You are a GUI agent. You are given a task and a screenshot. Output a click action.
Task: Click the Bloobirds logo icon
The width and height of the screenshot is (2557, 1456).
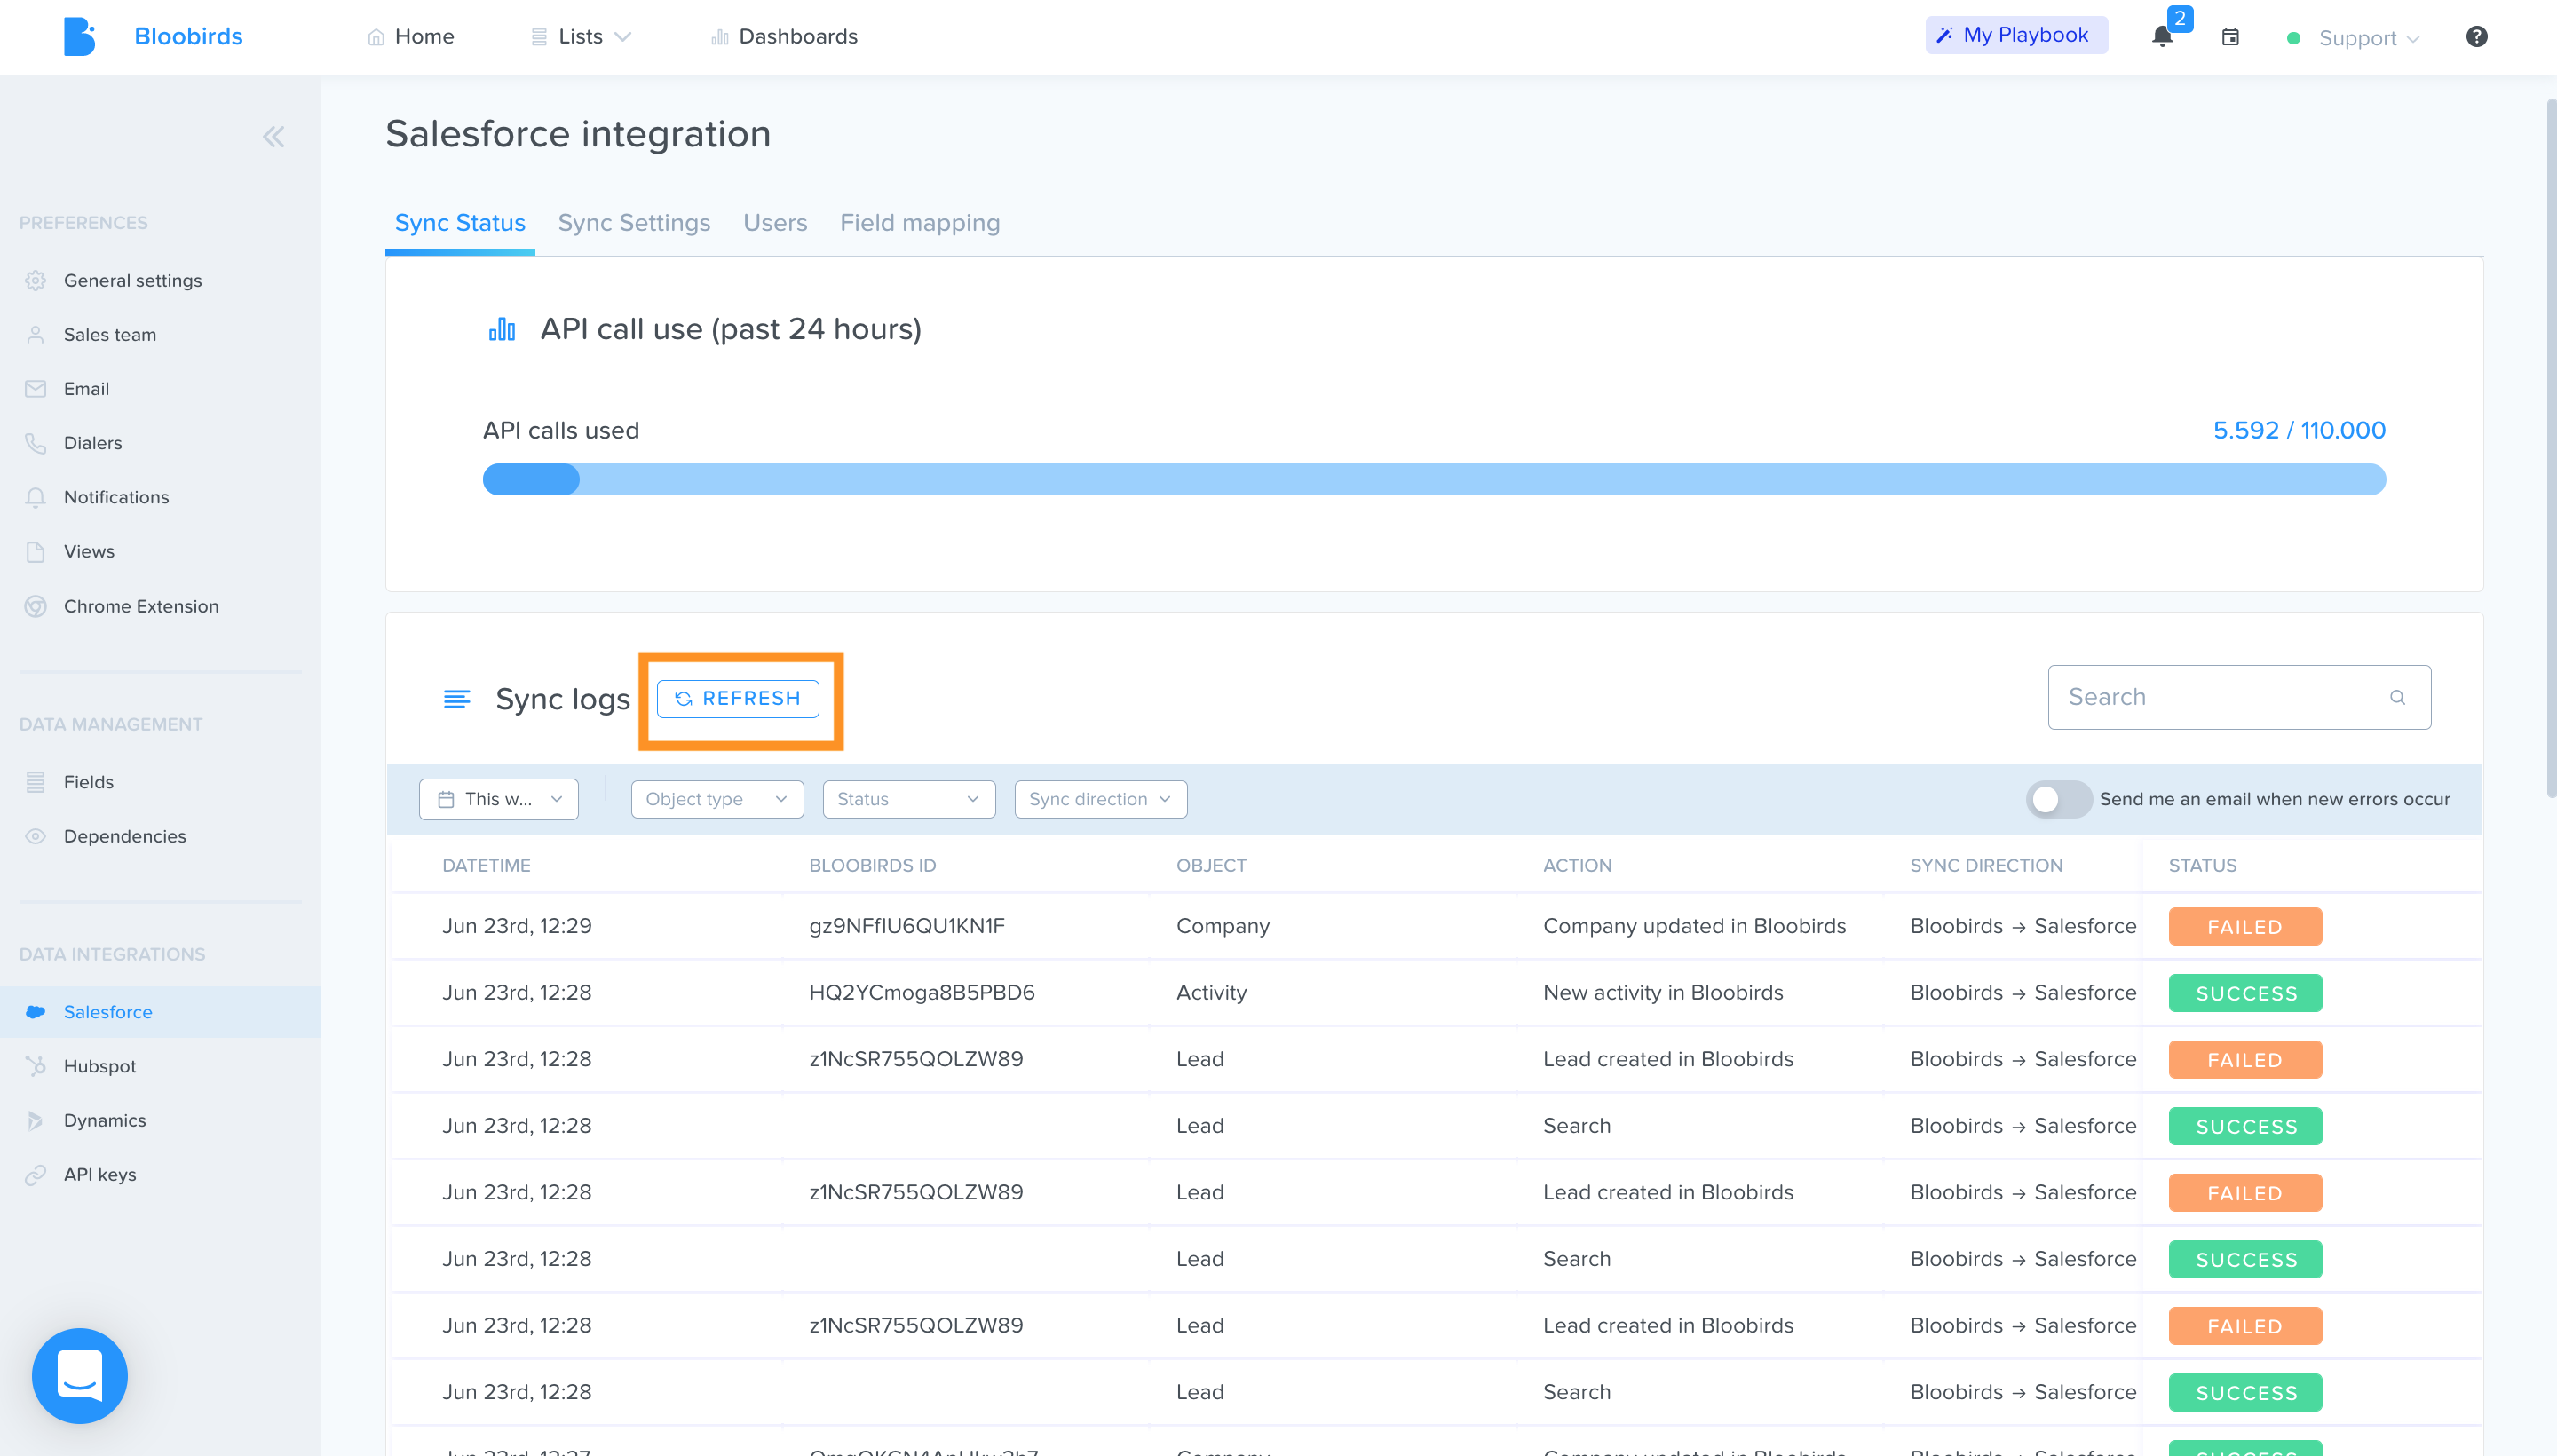coord(79,37)
